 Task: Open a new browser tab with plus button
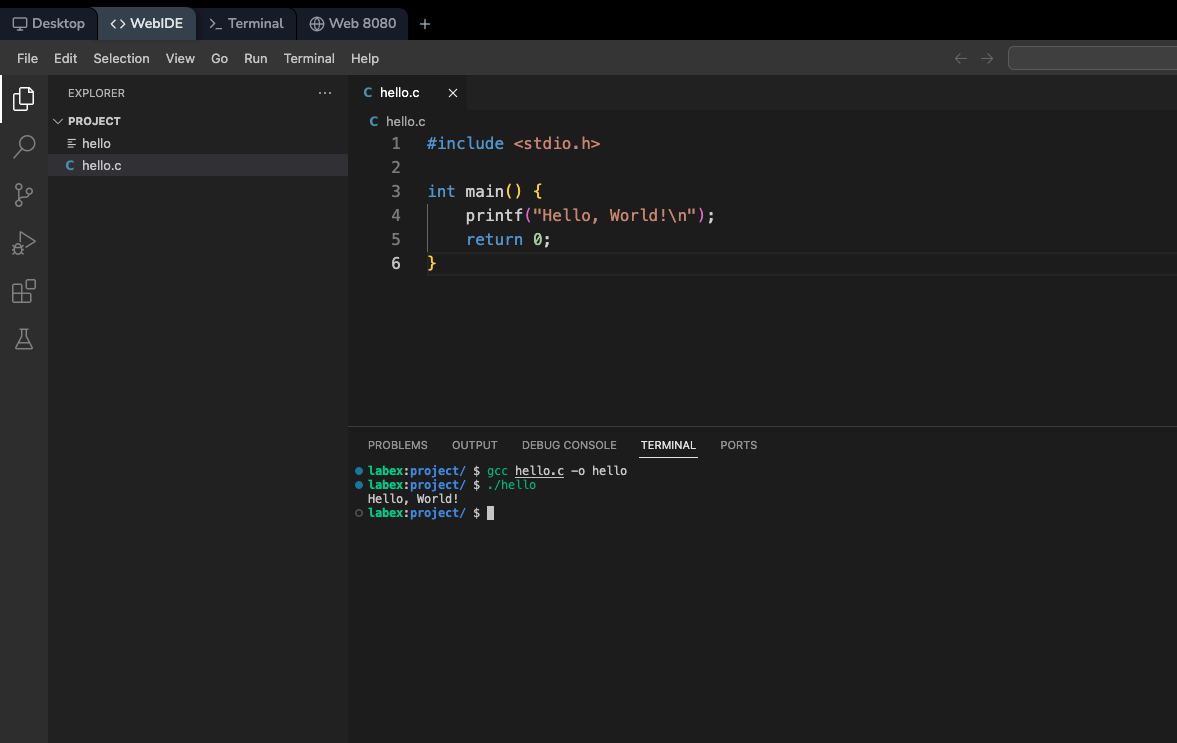click(424, 23)
